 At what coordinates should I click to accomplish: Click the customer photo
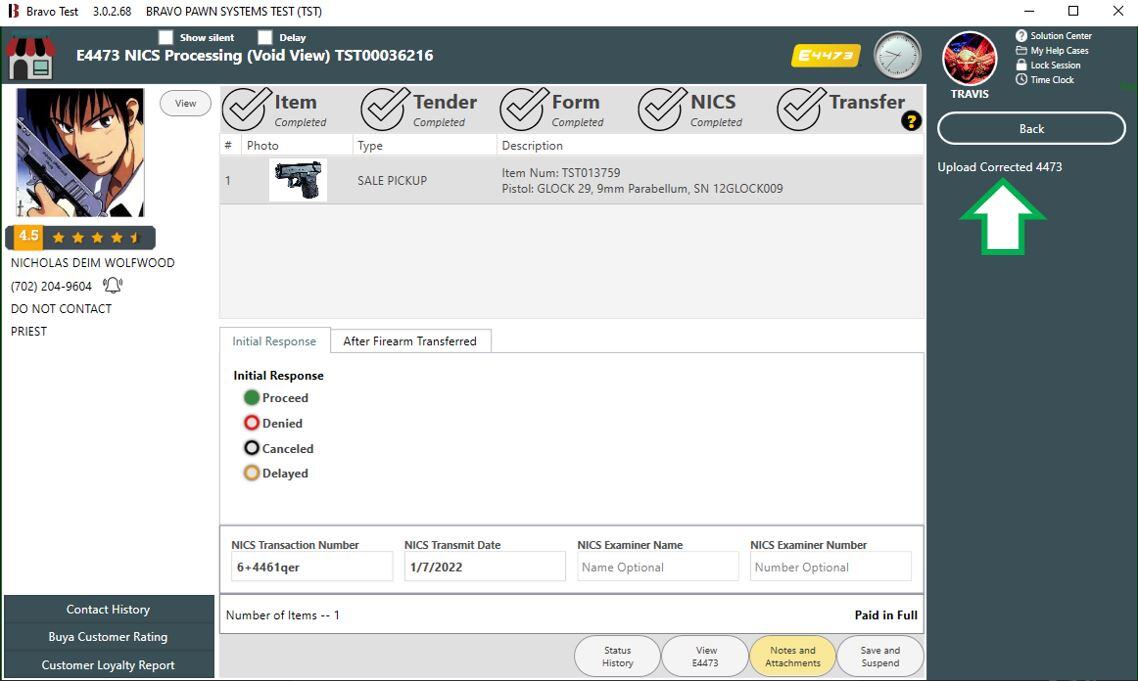(81, 152)
